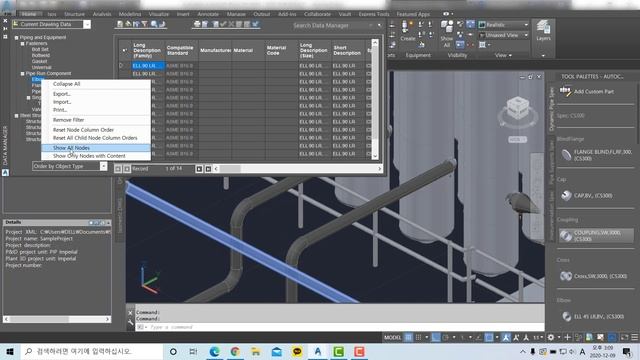Toggle ortho mode in status bar
Screen dimensions: 640x360
click(436, 337)
